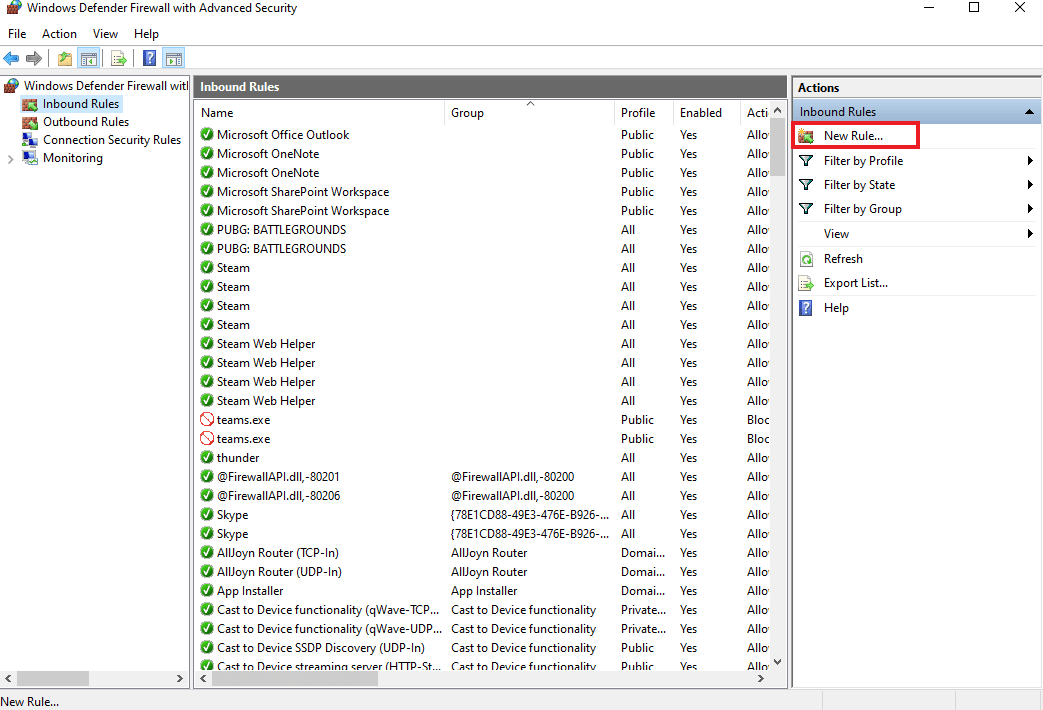The image size is (1043, 710).
Task: Sort rules by Name column header
Action: click(319, 113)
